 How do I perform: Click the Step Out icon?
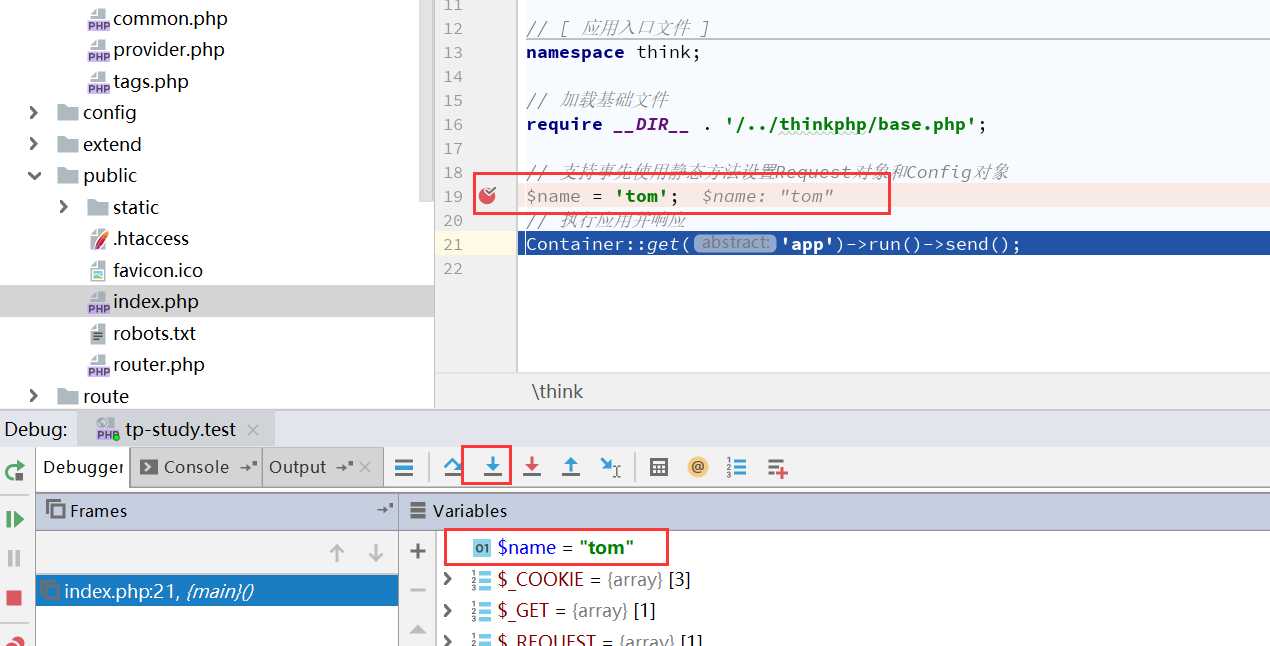coord(571,467)
